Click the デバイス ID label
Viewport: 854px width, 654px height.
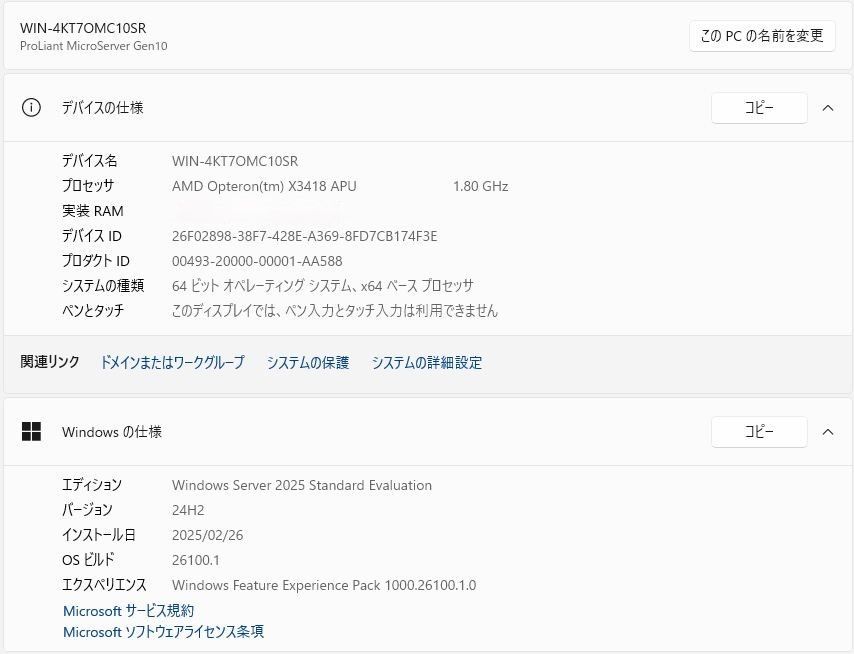point(92,236)
